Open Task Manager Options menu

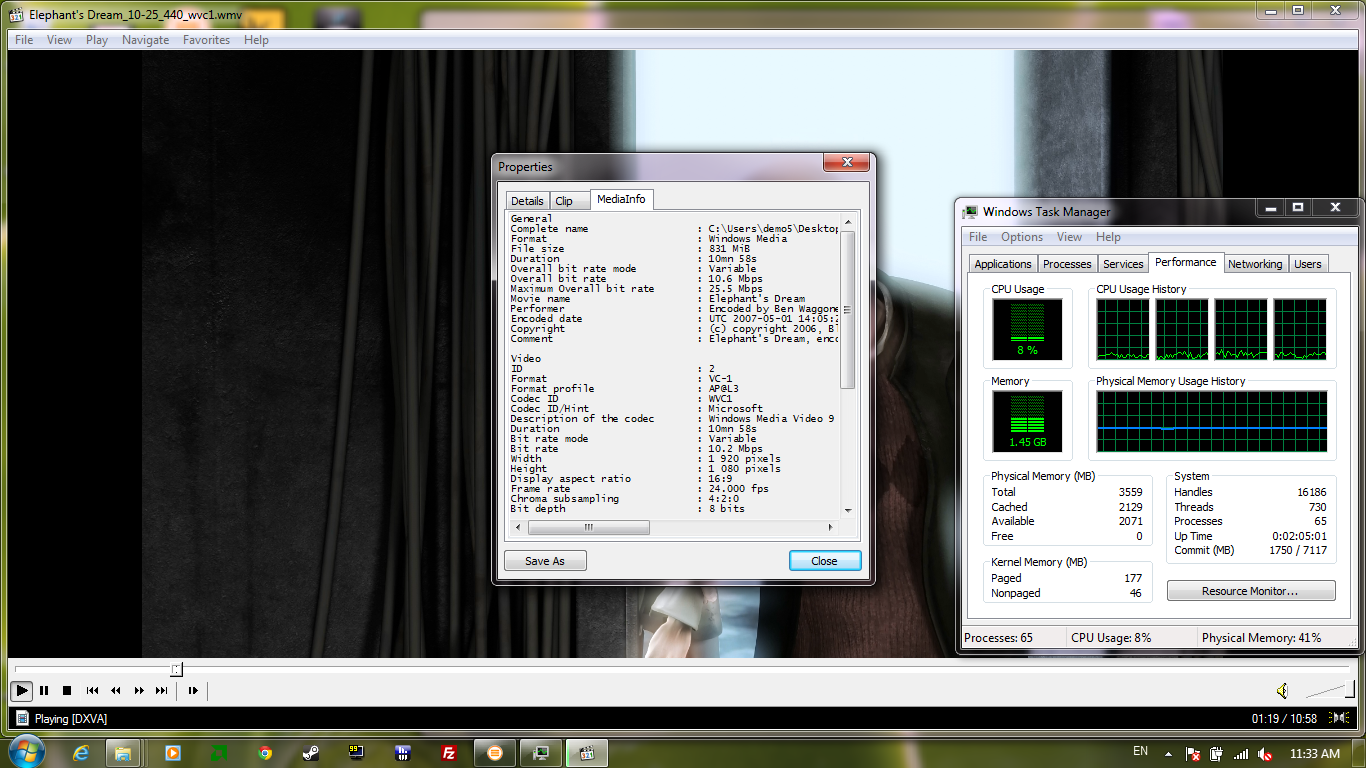coord(1022,237)
